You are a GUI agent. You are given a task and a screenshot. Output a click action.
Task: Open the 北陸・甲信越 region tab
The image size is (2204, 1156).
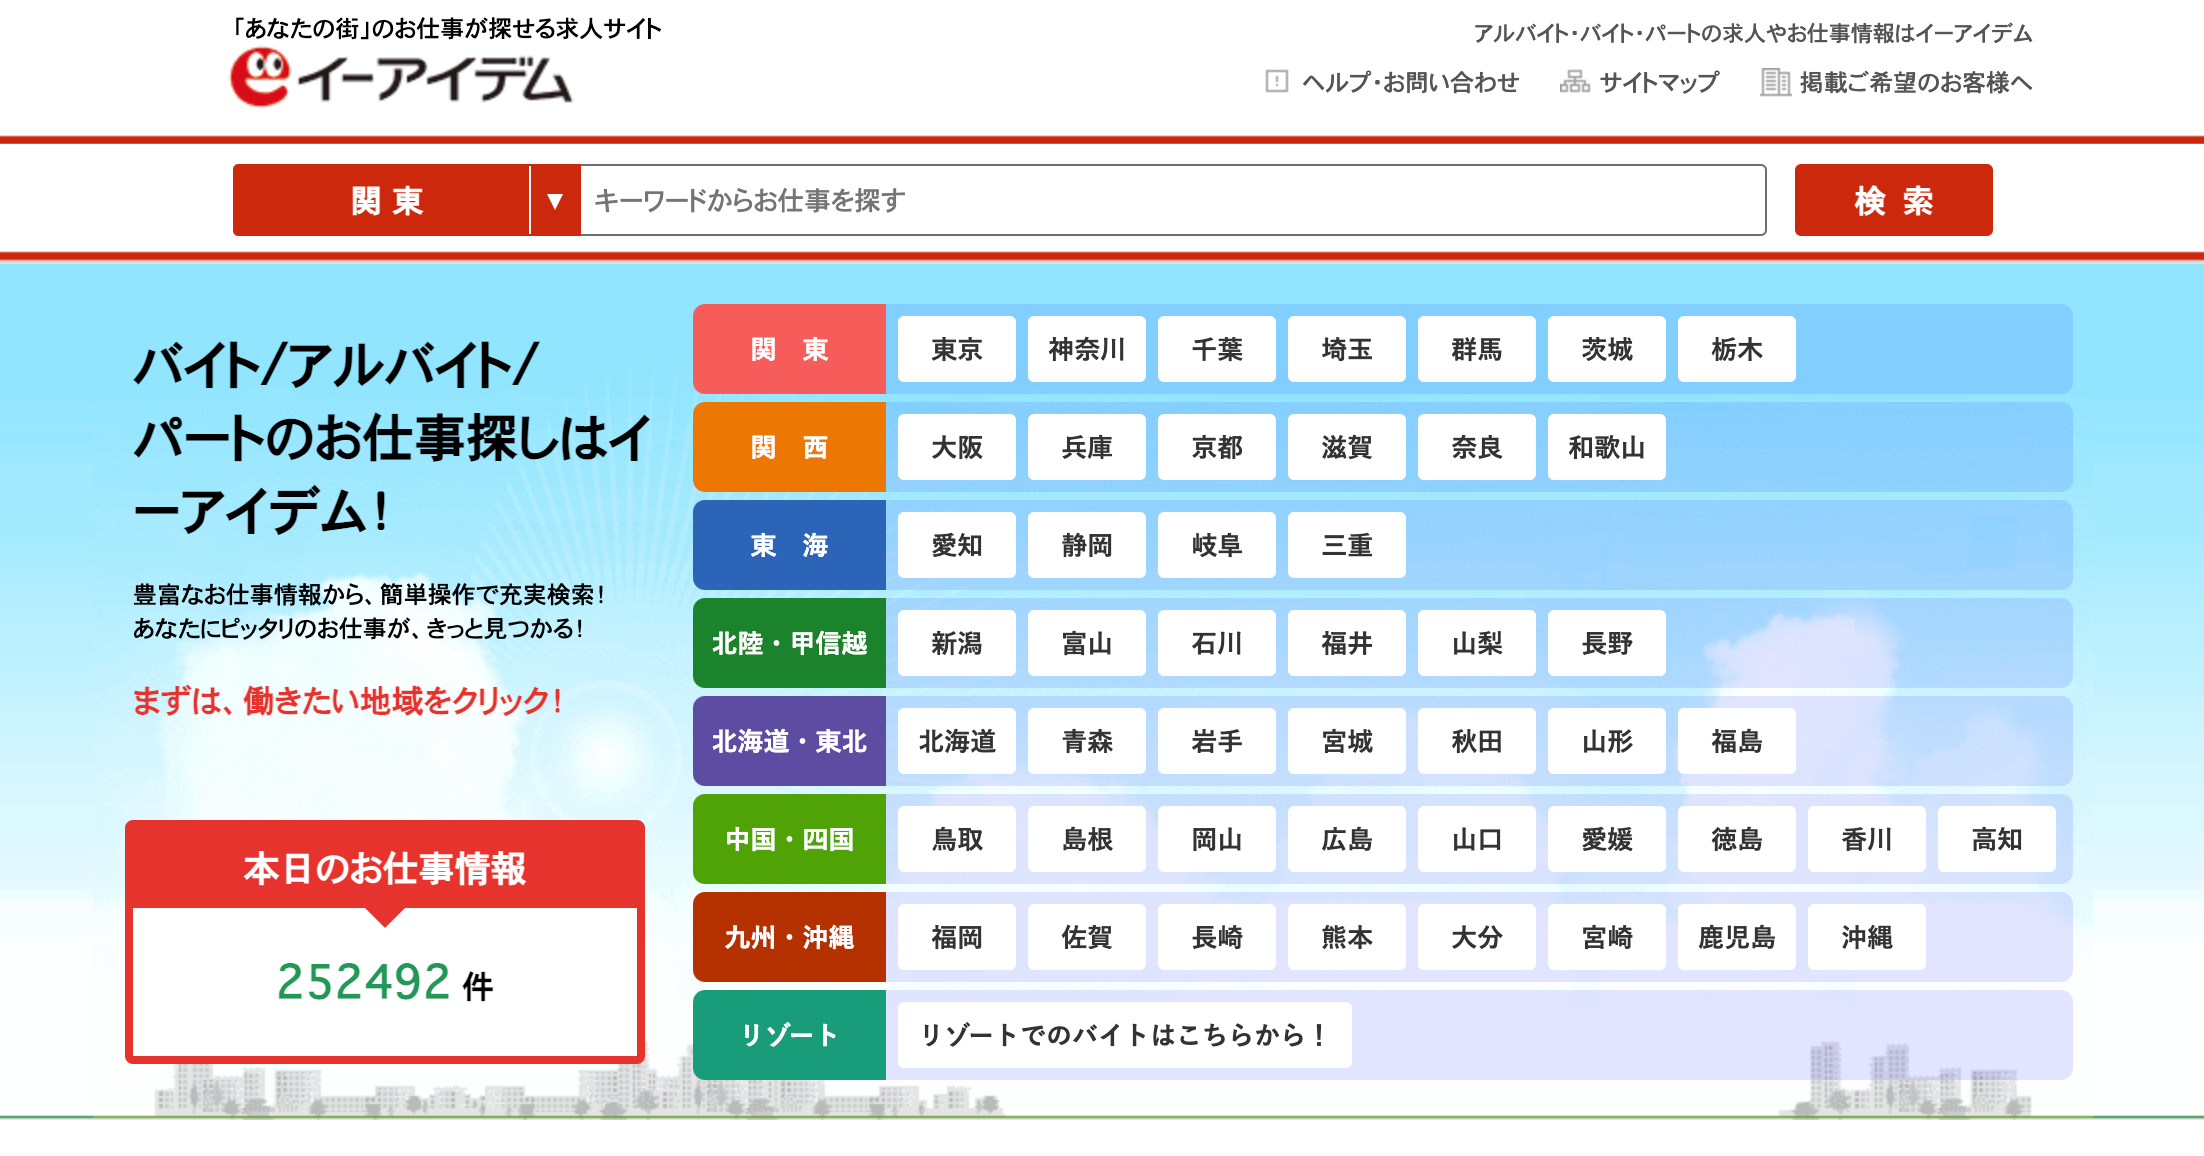point(789,643)
